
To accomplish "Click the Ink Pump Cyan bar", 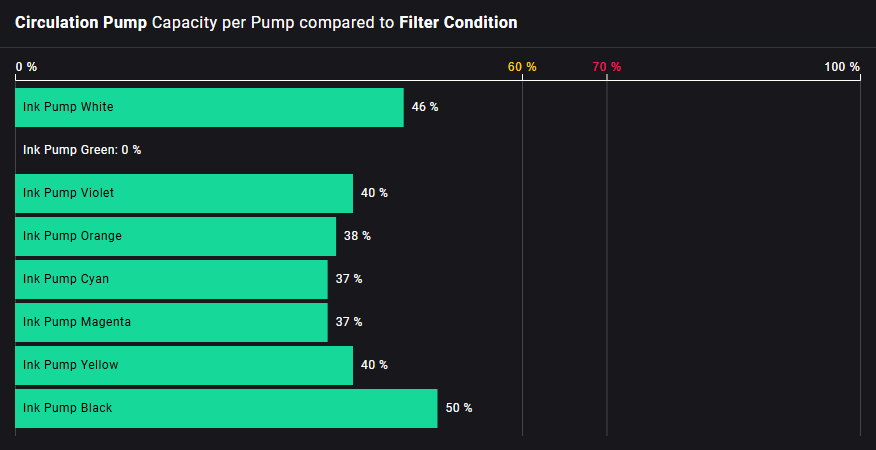I will [171, 279].
